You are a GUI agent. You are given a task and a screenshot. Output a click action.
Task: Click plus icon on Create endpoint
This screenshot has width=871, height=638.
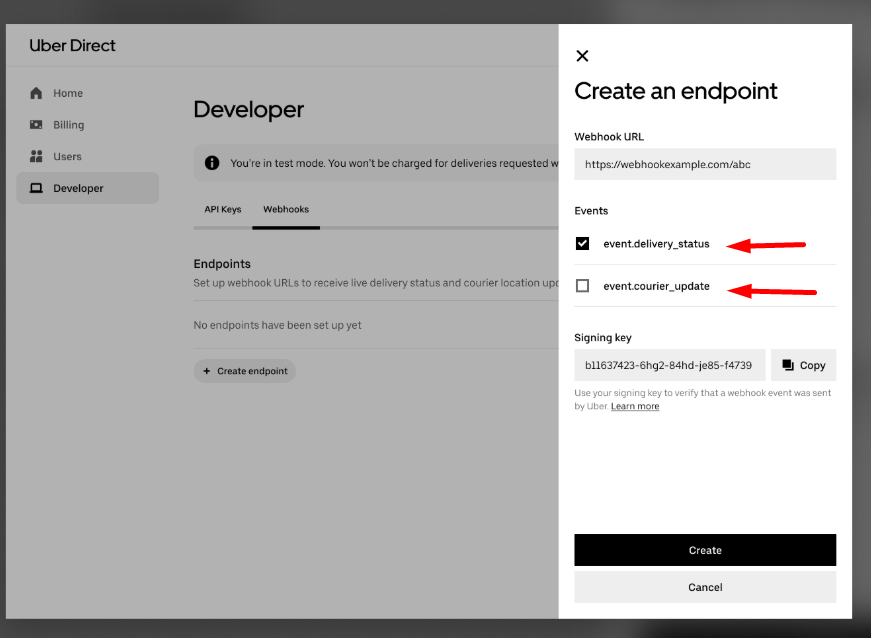pos(207,371)
